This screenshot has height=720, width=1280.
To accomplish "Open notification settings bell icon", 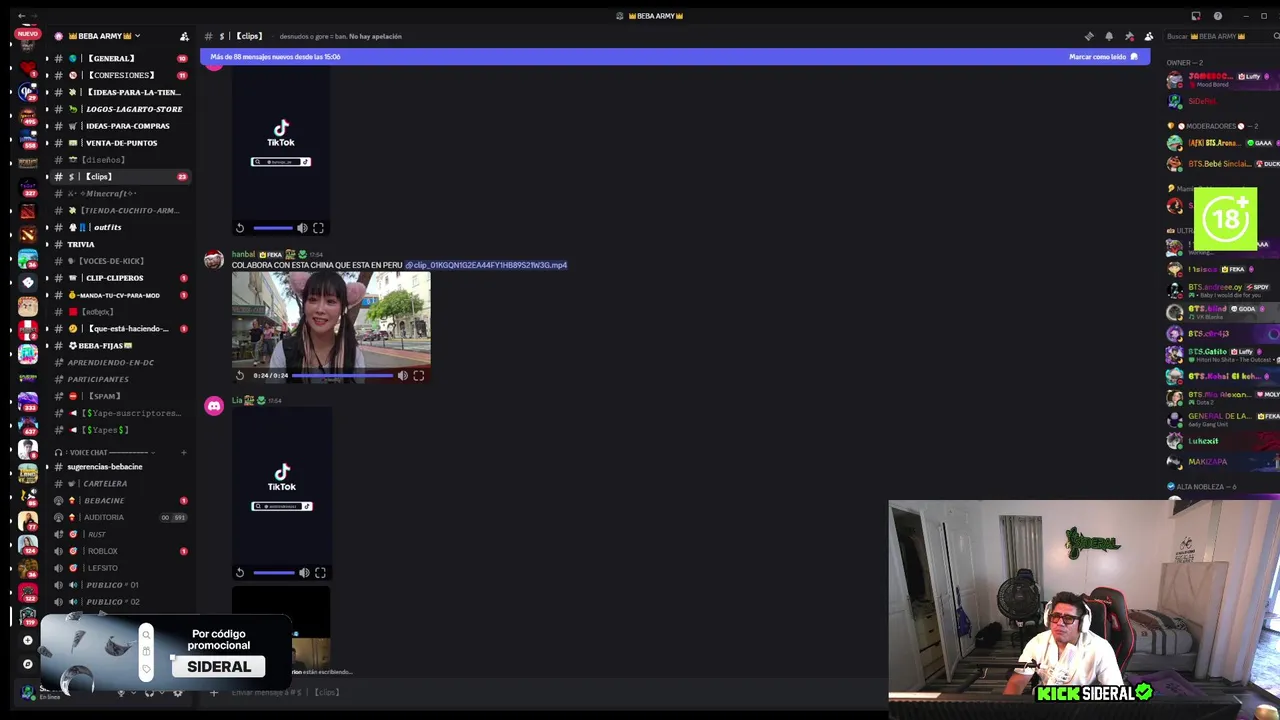I will coord(1109,36).
